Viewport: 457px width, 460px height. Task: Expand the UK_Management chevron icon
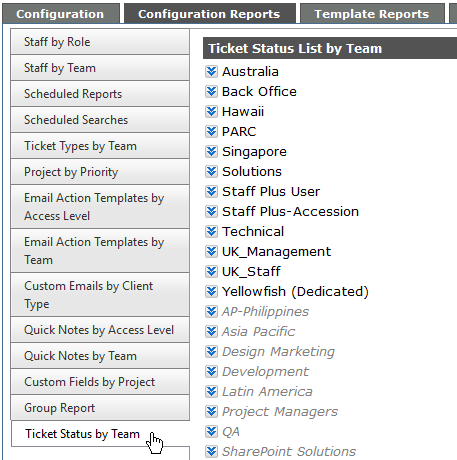click(x=211, y=251)
